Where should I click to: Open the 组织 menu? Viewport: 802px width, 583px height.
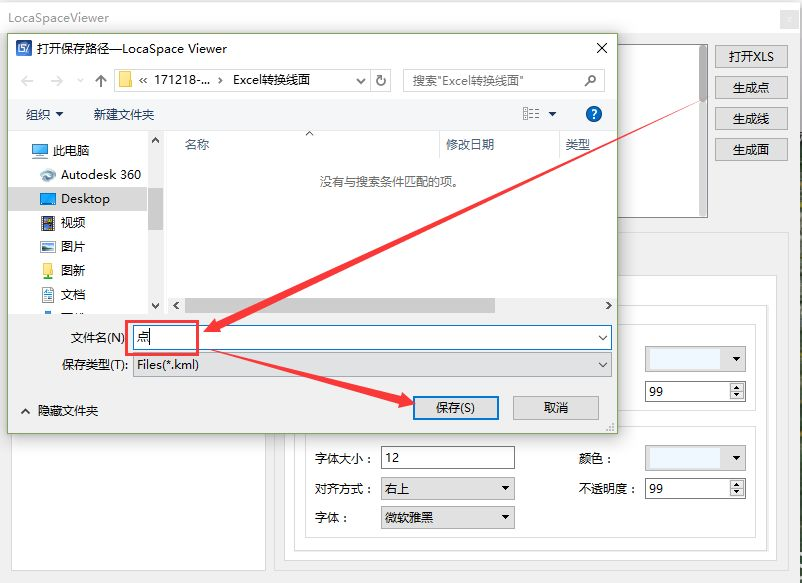[44, 114]
